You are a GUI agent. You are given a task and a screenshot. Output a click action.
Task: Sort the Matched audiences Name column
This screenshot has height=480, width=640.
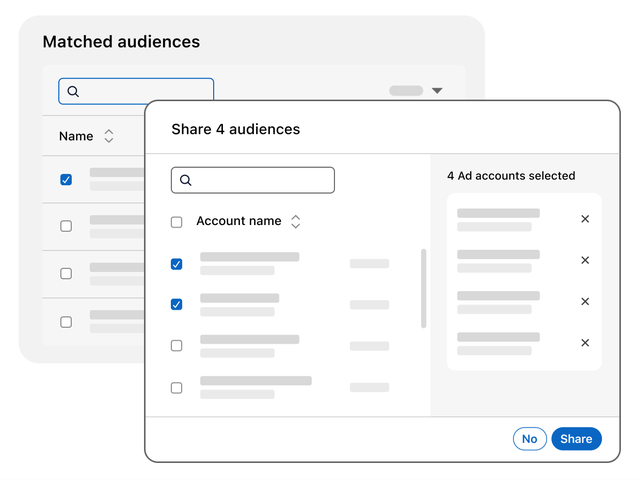pyautogui.click(x=109, y=136)
